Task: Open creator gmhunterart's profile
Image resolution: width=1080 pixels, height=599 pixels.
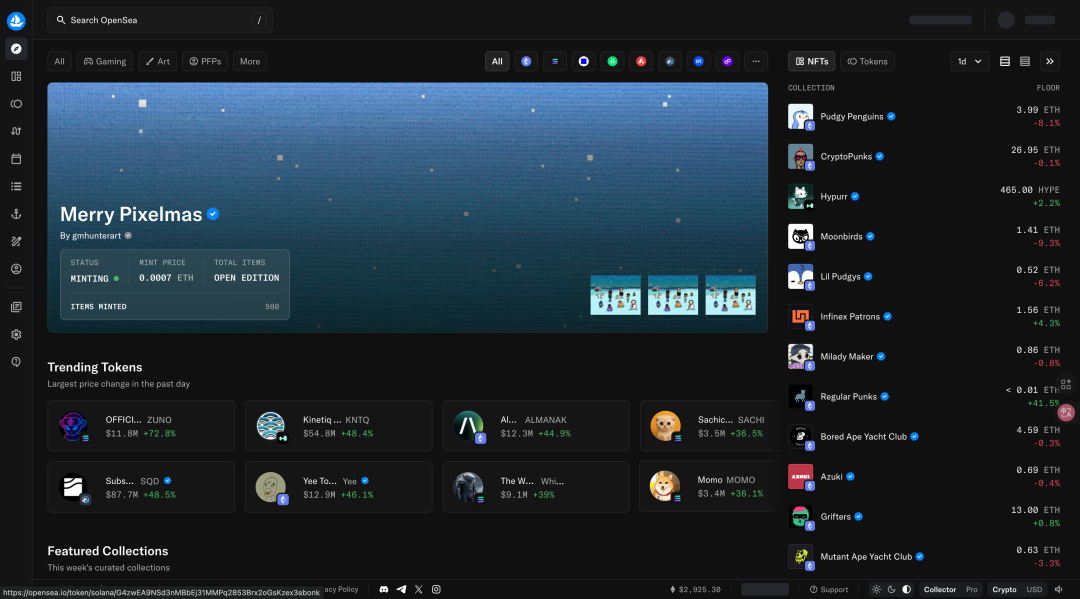Action: (x=96, y=235)
